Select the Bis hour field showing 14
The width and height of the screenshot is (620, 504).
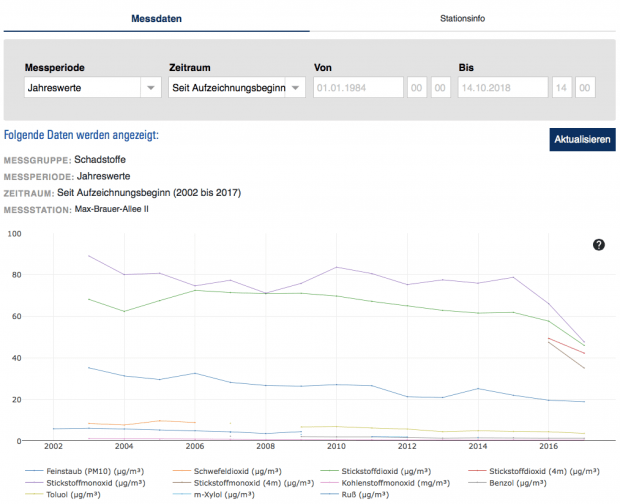(562, 89)
